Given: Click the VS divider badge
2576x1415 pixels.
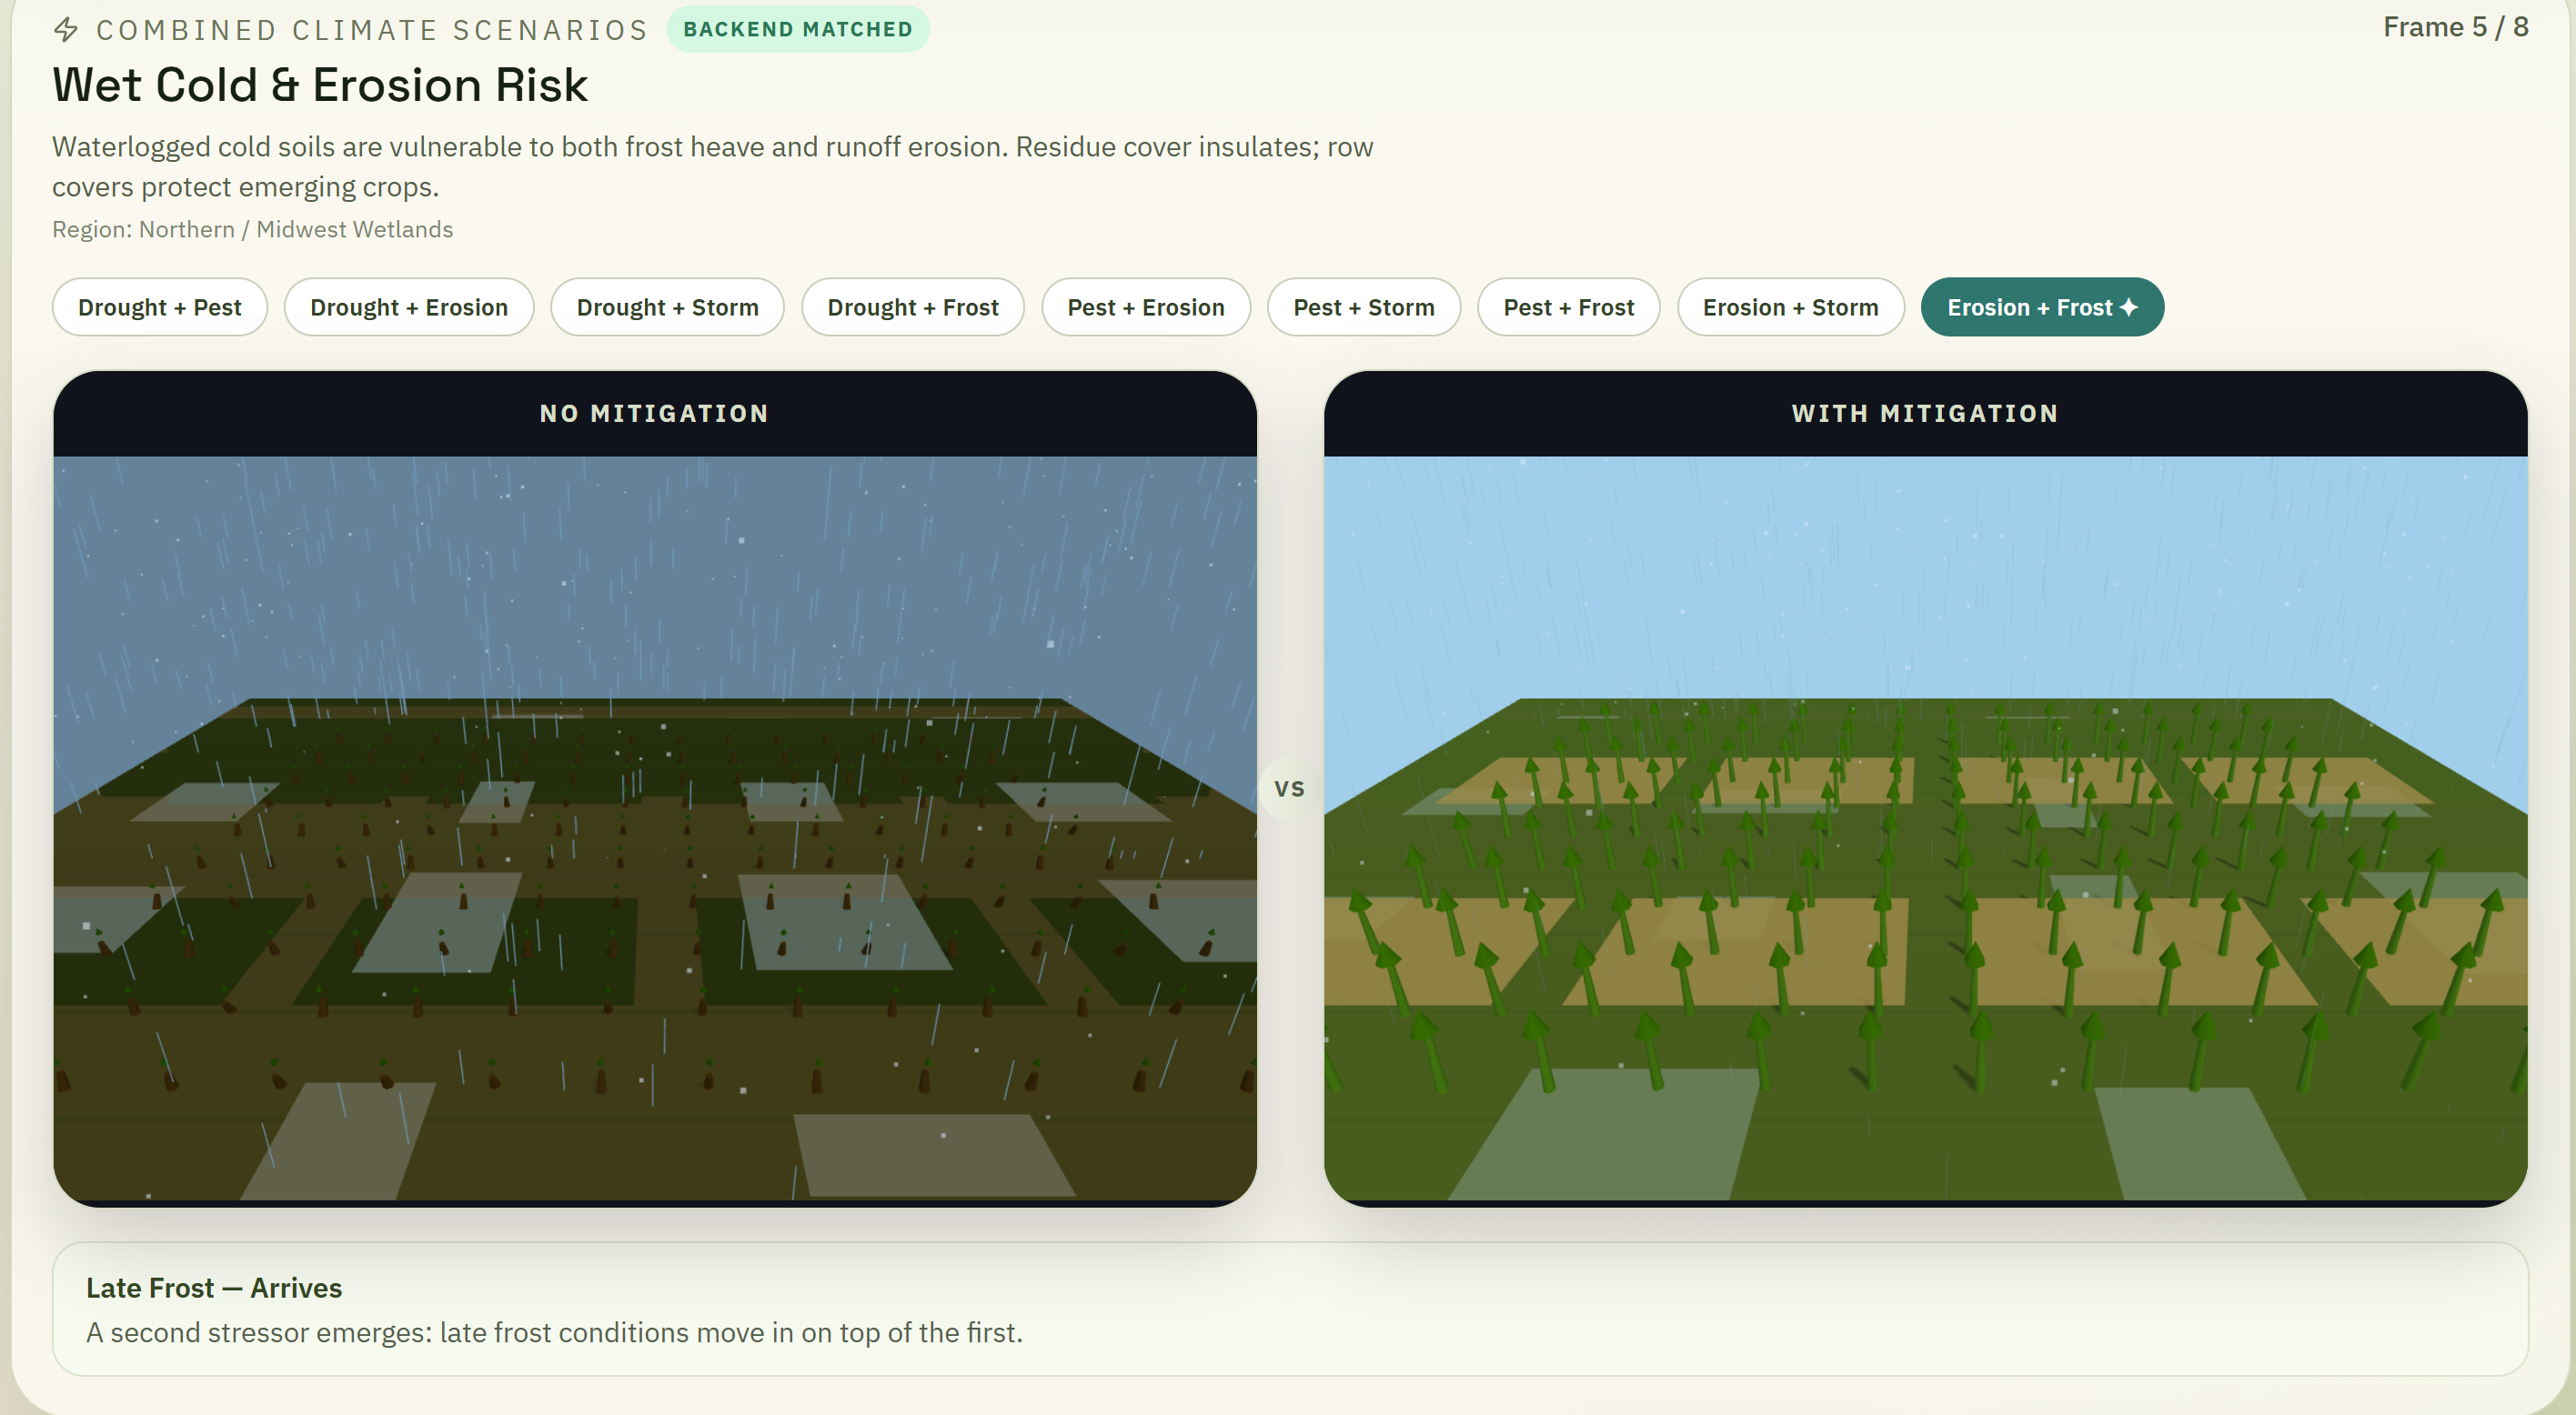Looking at the screenshot, I should (1289, 789).
